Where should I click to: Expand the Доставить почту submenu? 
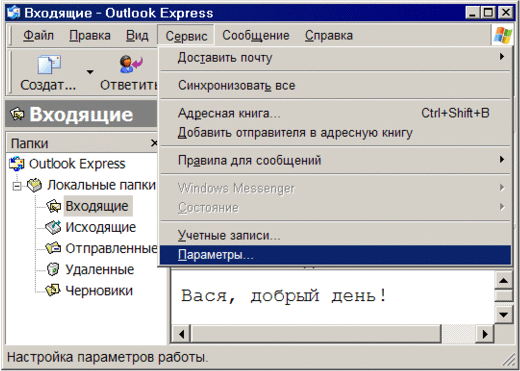coord(335,58)
